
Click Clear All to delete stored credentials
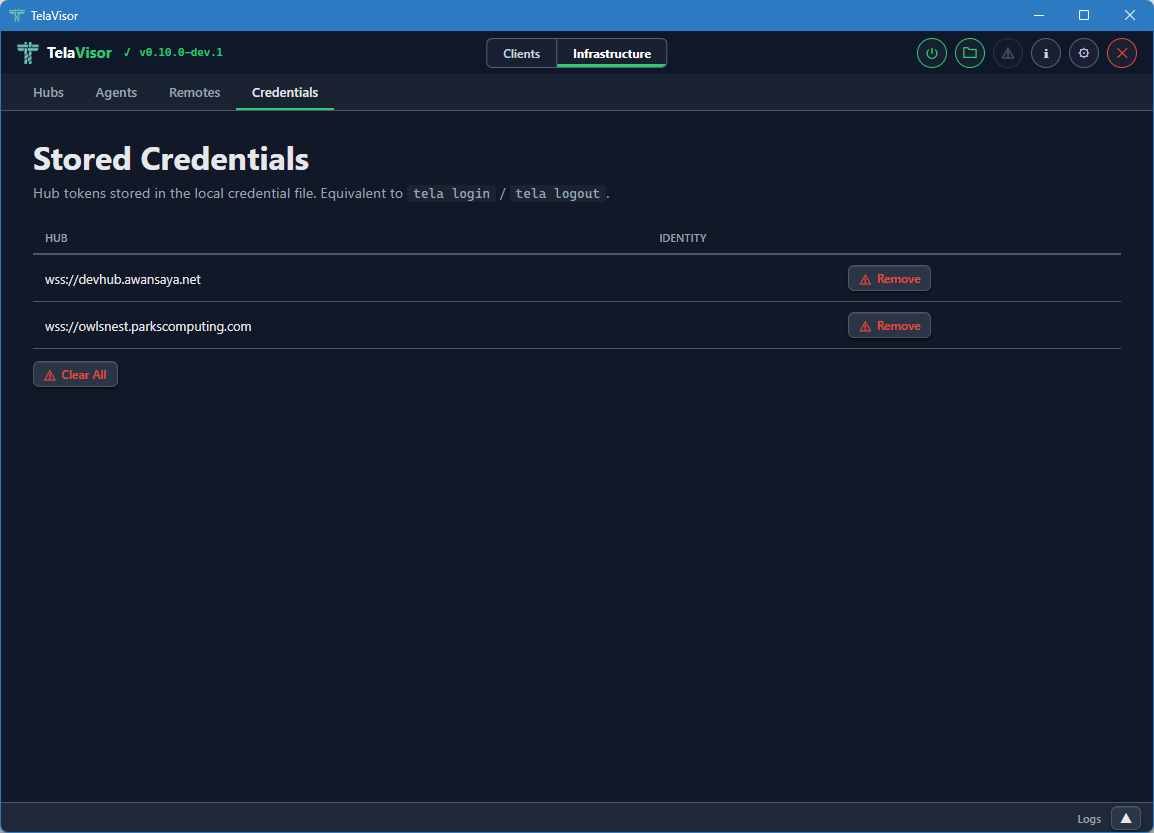(x=75, y=373)
